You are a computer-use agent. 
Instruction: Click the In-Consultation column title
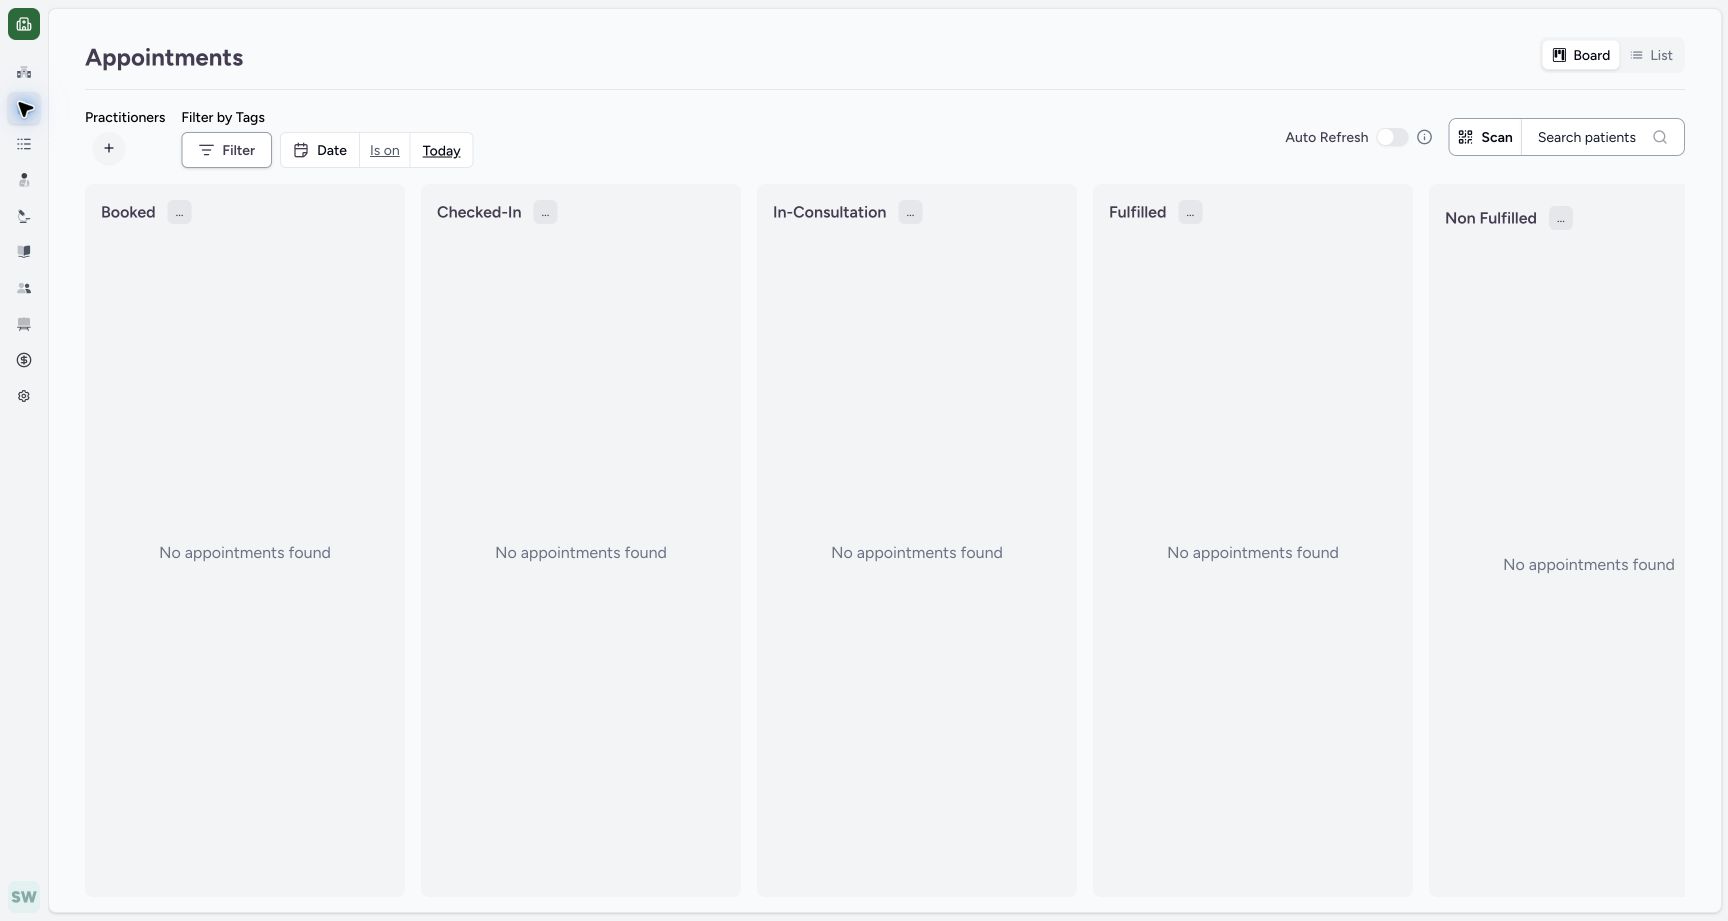[829, 212]
